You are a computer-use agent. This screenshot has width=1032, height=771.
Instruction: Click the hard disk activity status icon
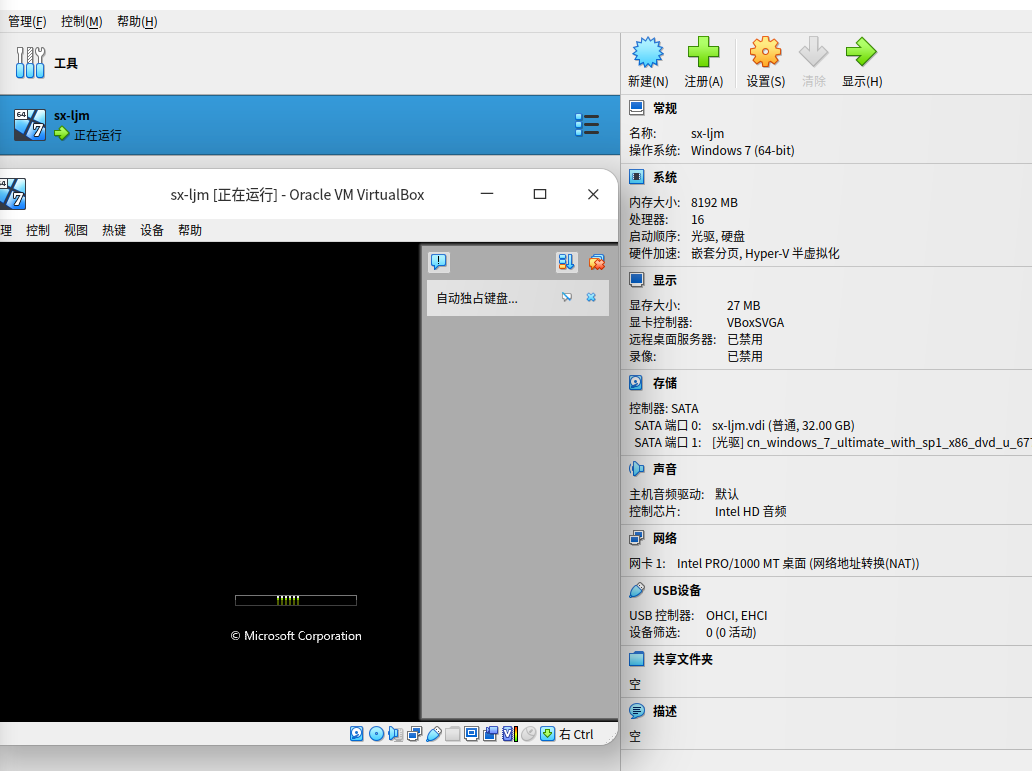pyautogui.click(x=356, y=733)
